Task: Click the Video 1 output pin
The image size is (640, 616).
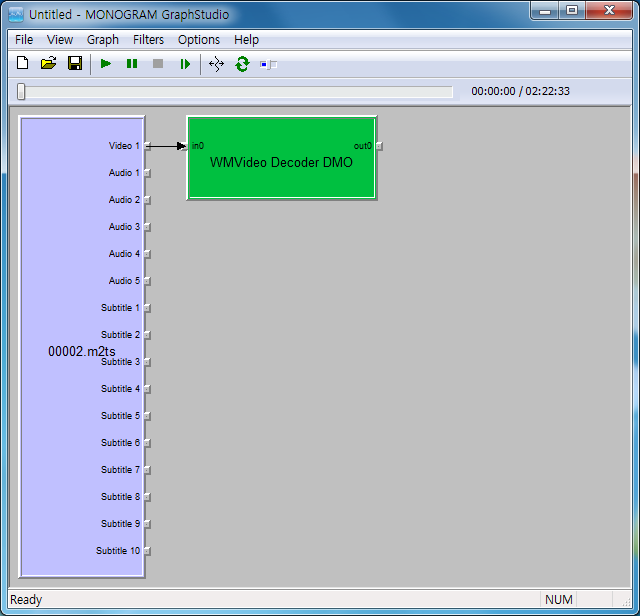Action: point(147,146)
